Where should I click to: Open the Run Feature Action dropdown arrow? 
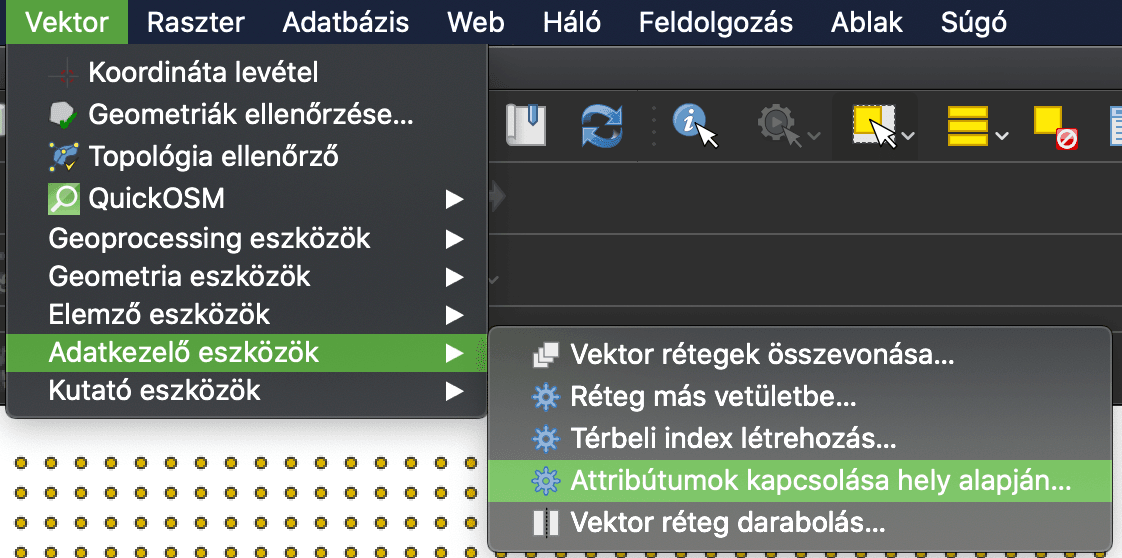(x=814, y=135)
